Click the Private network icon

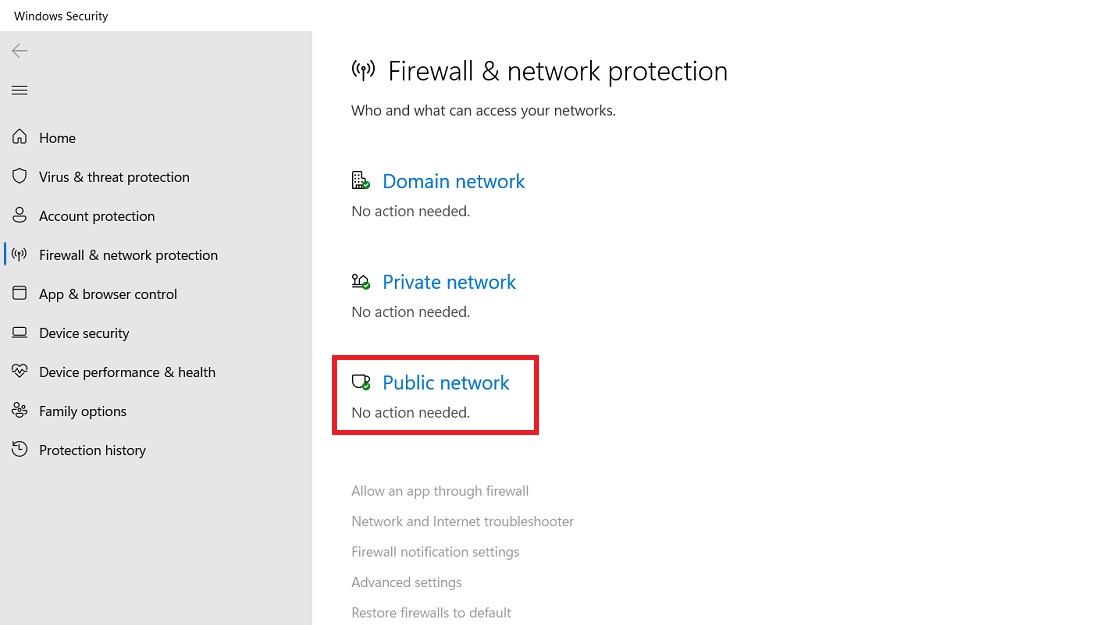click(361, 281)
